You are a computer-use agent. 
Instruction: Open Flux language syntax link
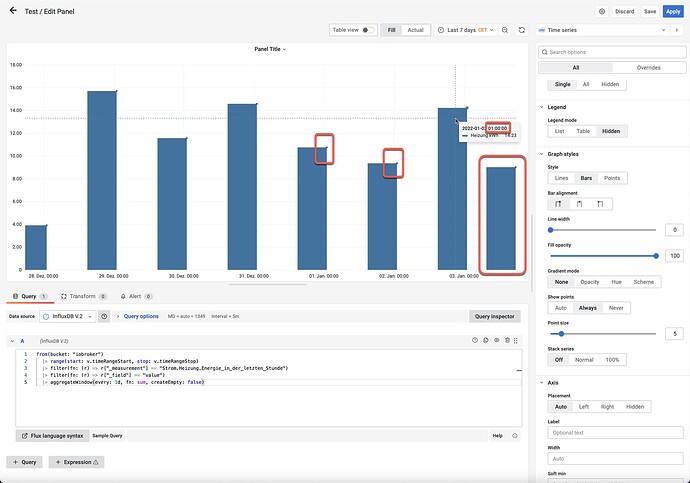[x=52, y=435]
